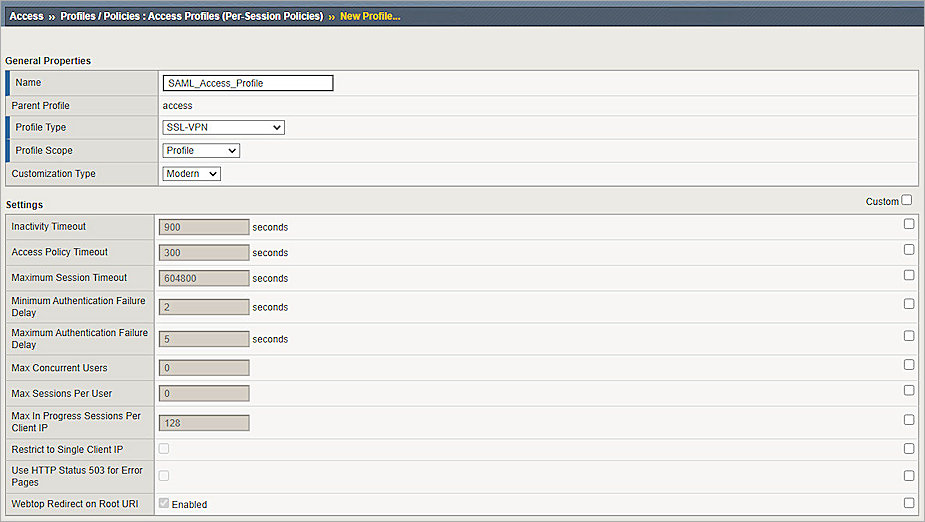Enable custom Minimum Authentication Failure Delay checkbox
This screenshot has height=522, width=925.
909,304
